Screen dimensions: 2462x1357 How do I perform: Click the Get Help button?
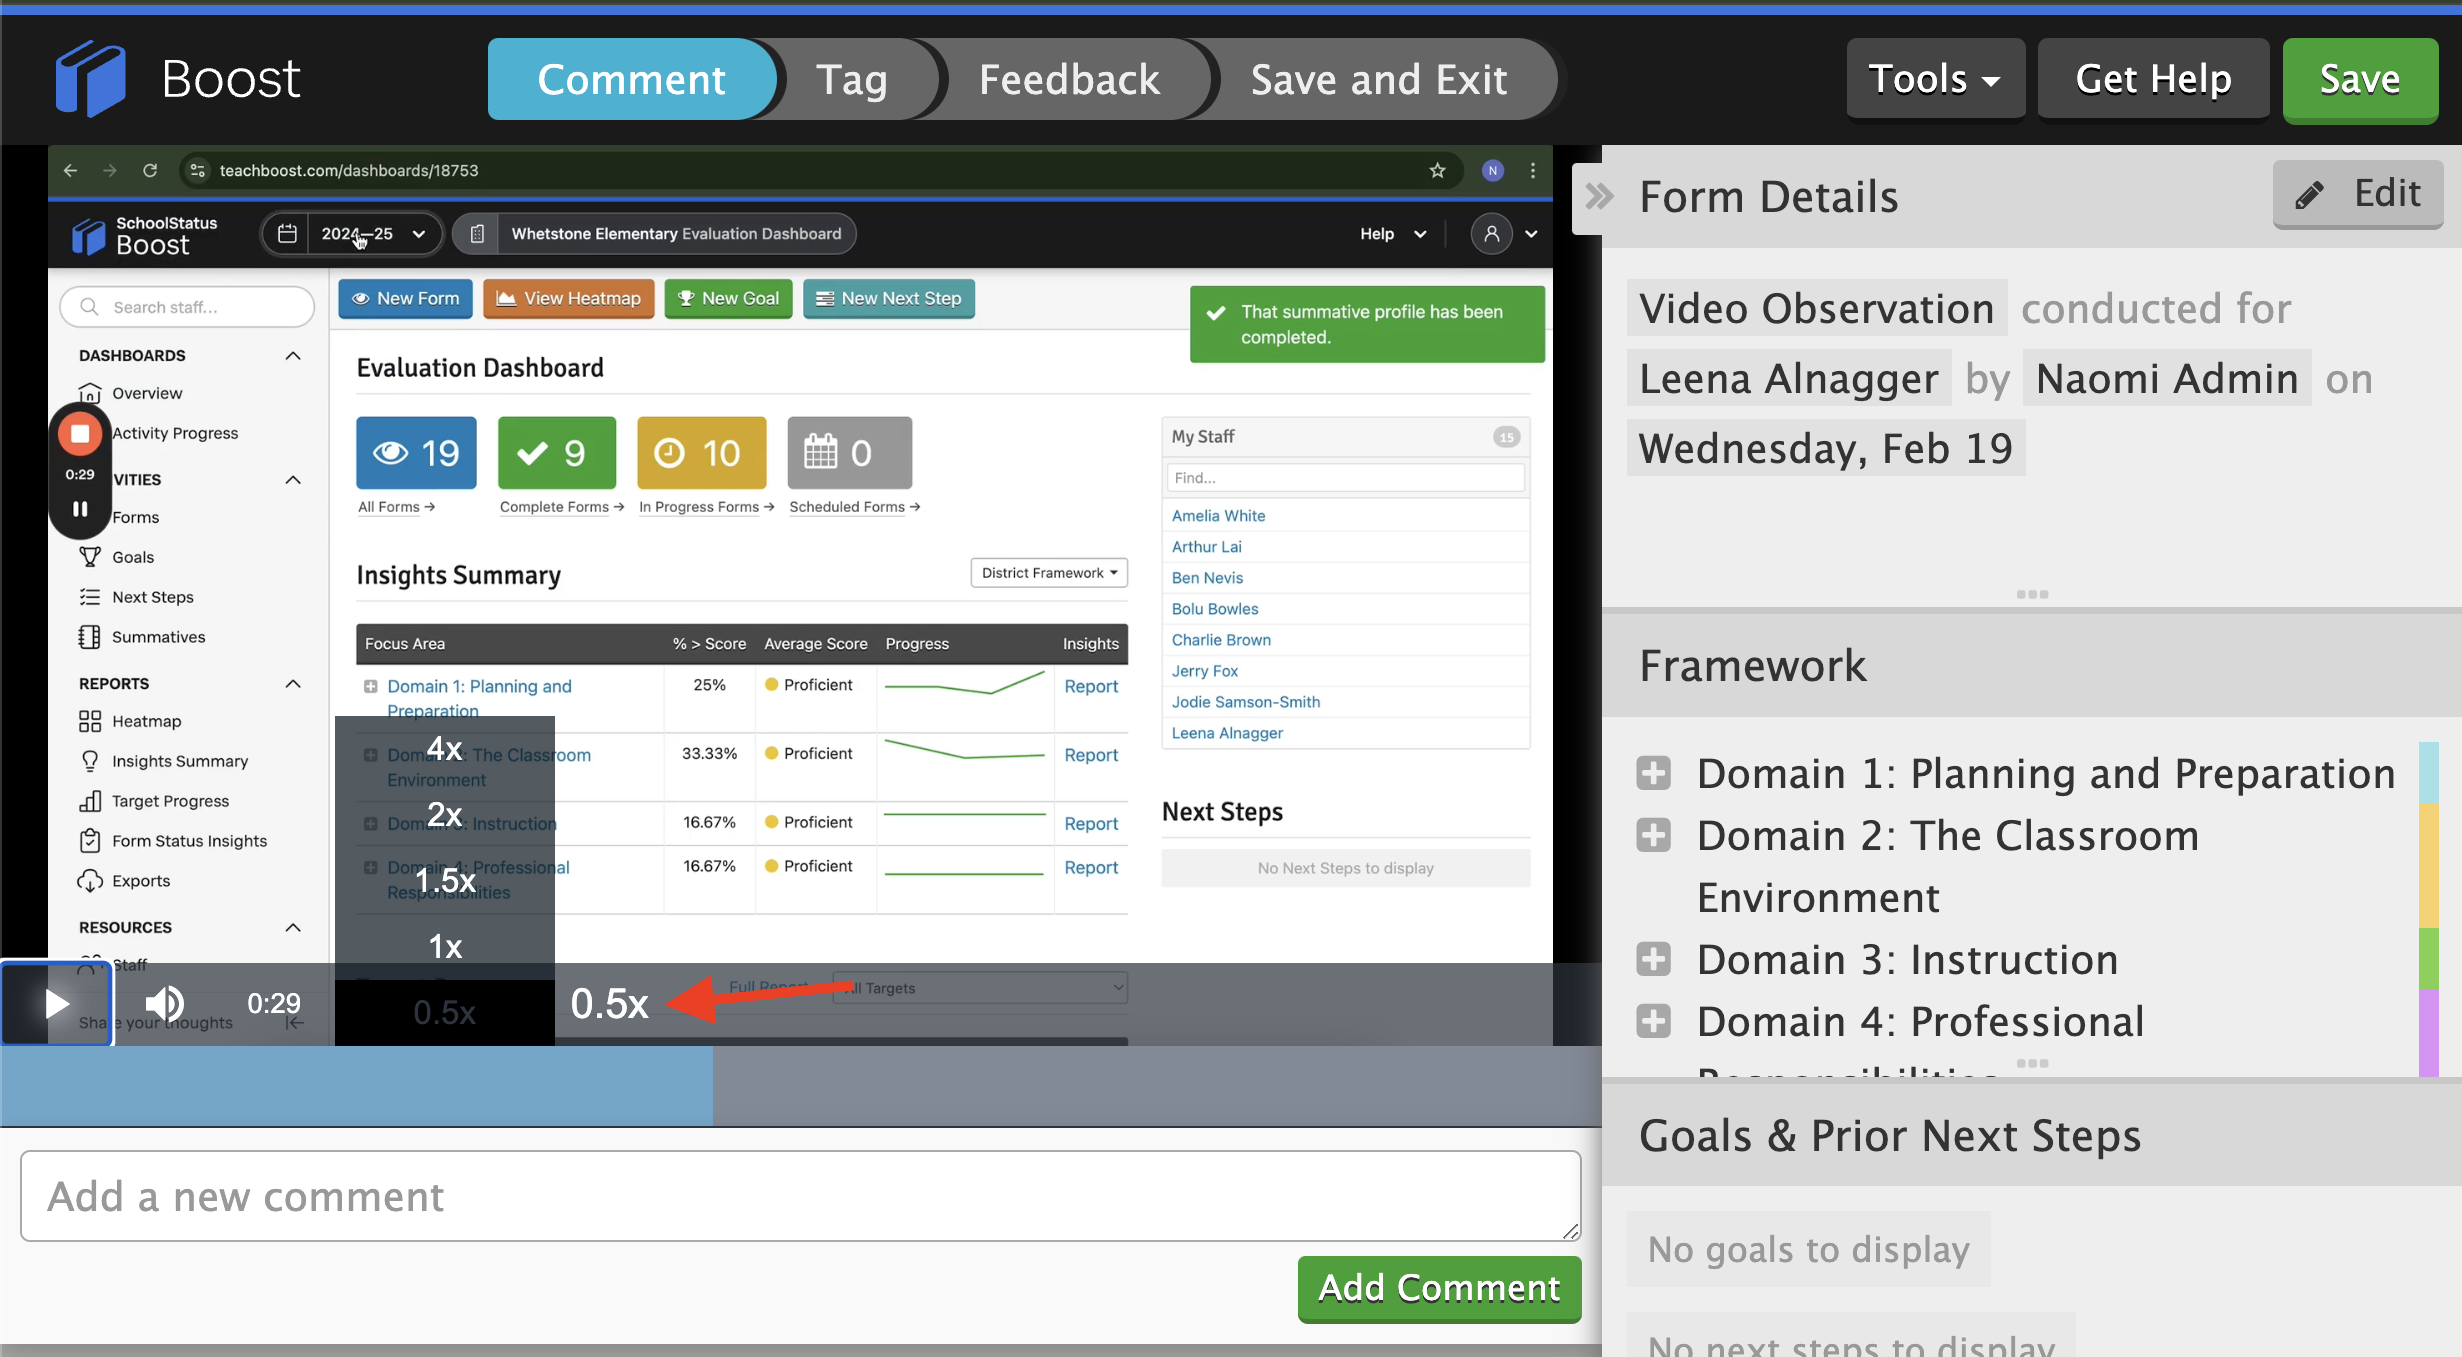point(2153,79)
